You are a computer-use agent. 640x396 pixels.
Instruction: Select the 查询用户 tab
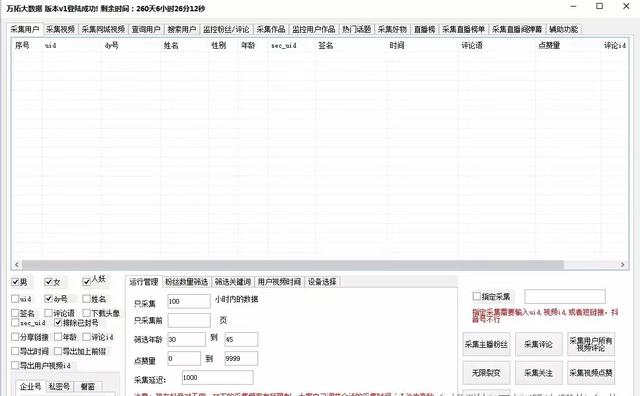tap(146, 29)
